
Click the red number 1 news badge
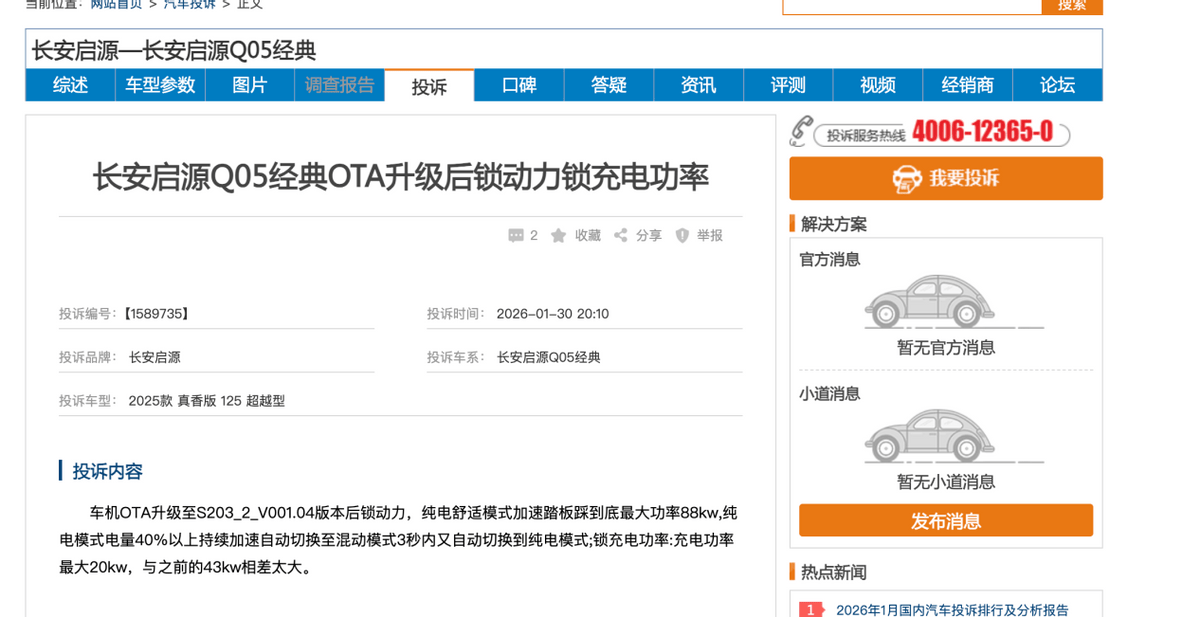pyautogui.click(x=811, y=609)
